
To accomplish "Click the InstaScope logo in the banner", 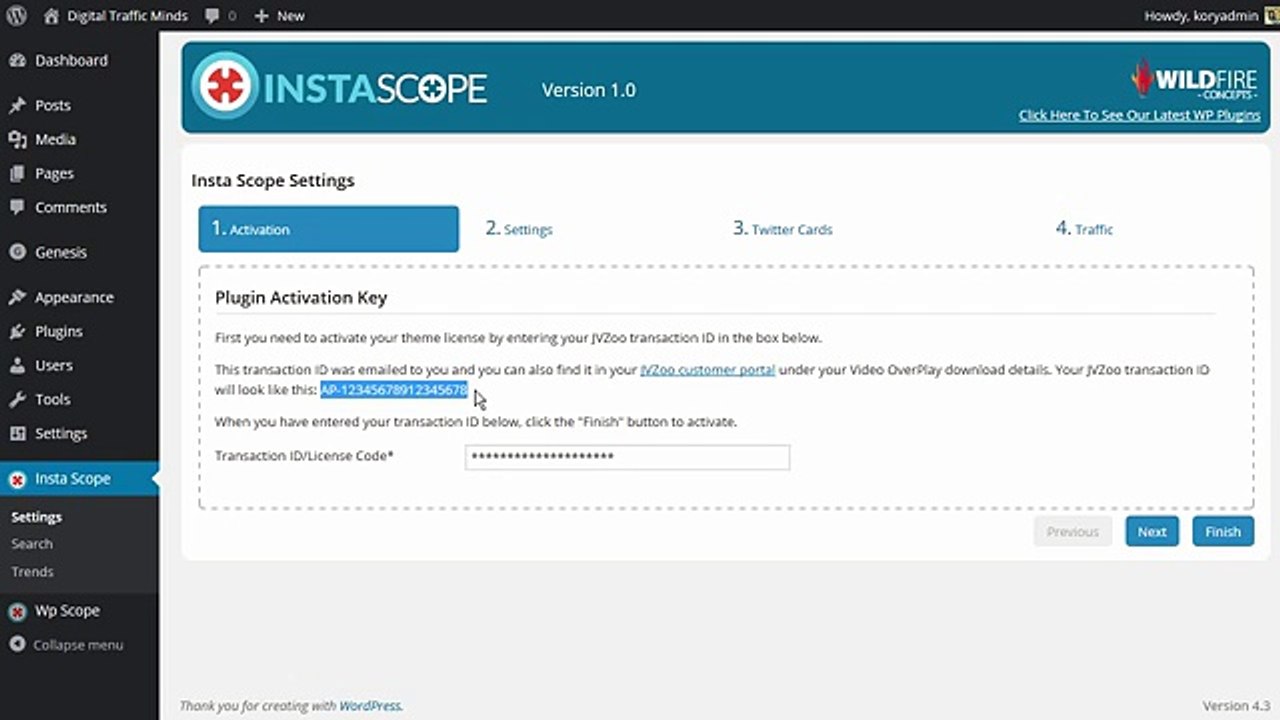I will [x=339, y=88].
